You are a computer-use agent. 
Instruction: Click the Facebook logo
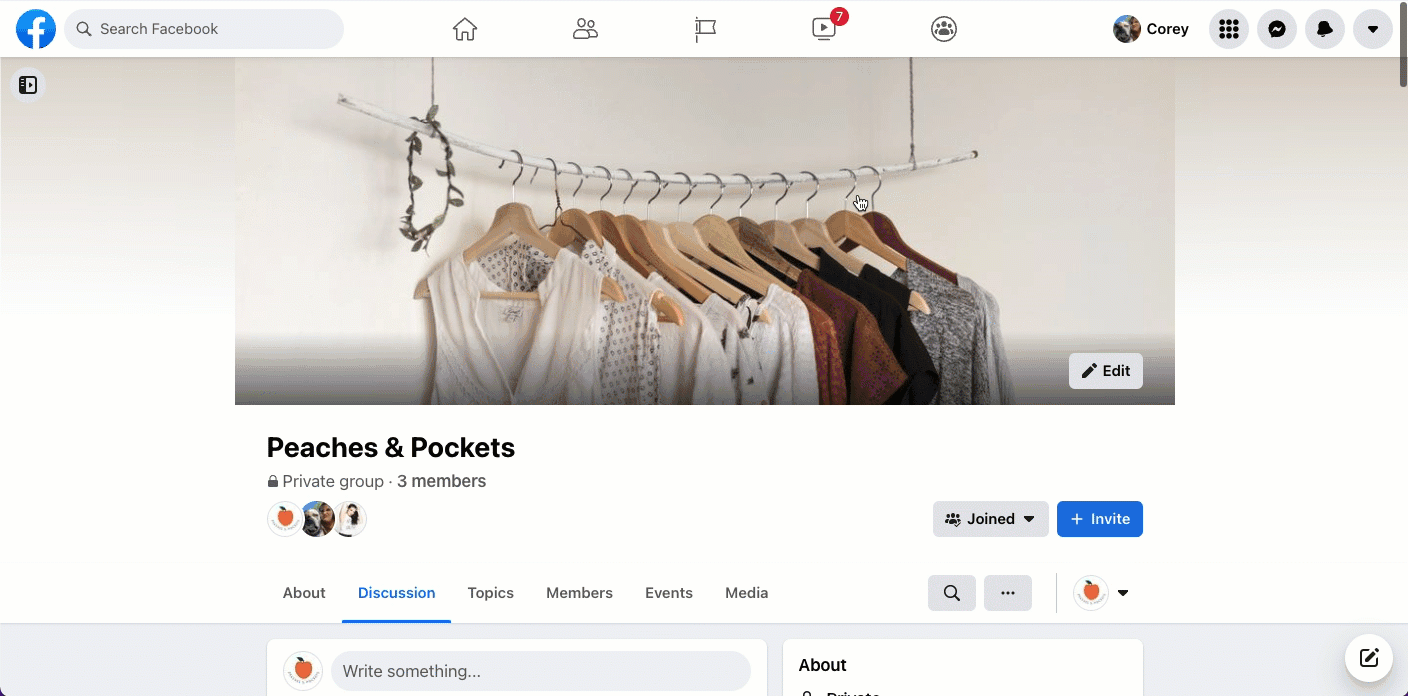click(36, 29)
